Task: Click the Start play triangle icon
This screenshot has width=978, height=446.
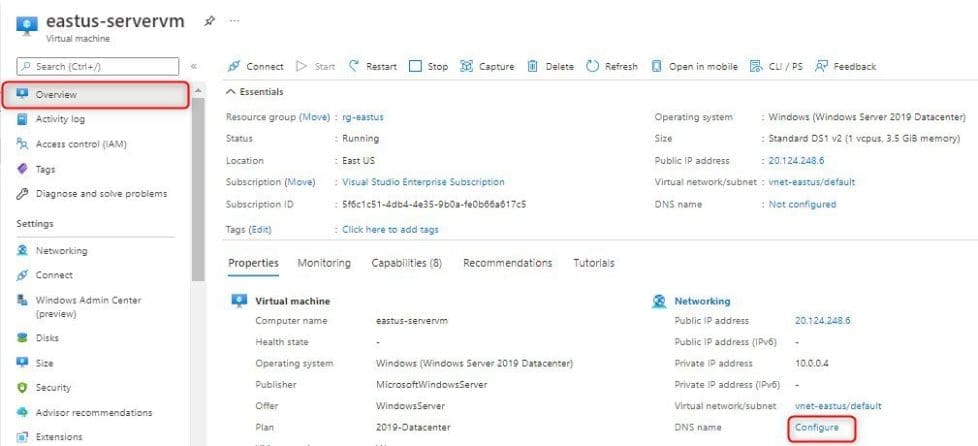Action: coord(301,66)
